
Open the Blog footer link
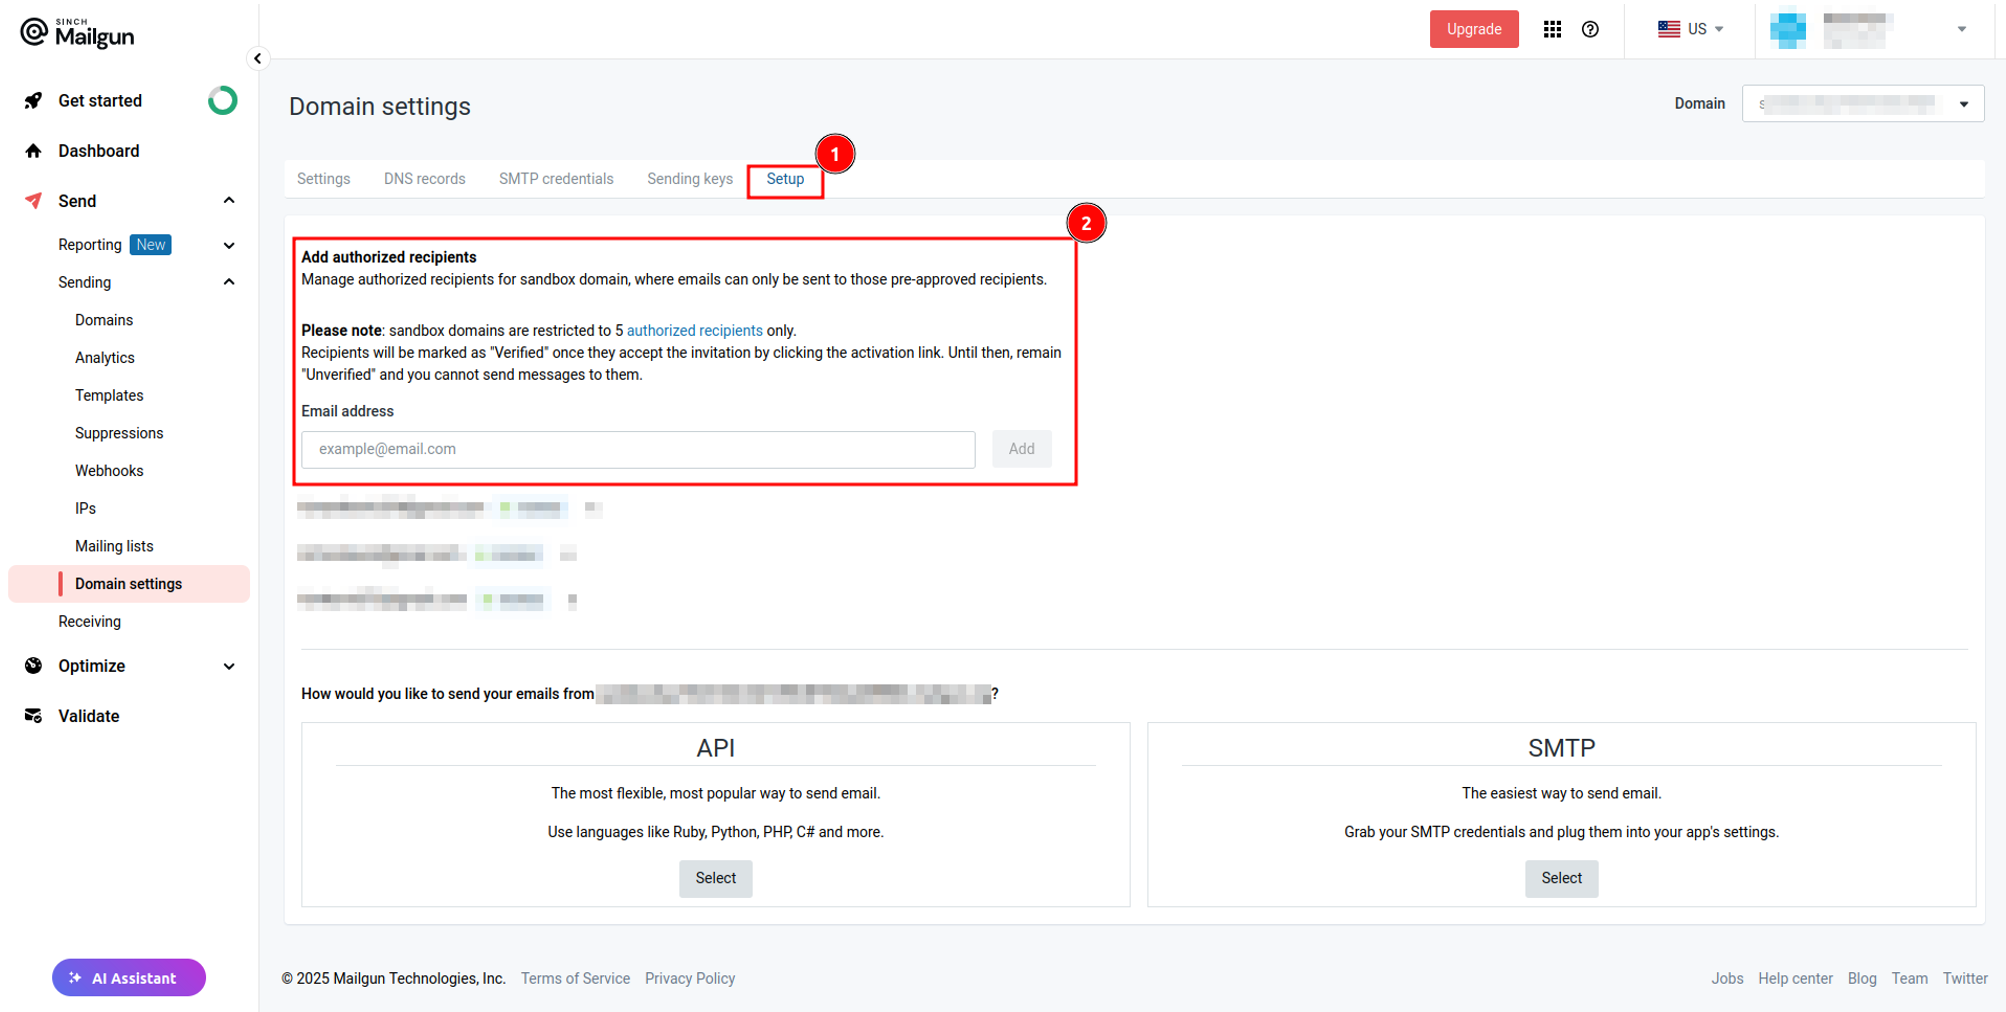click(x=1862, y=979)
